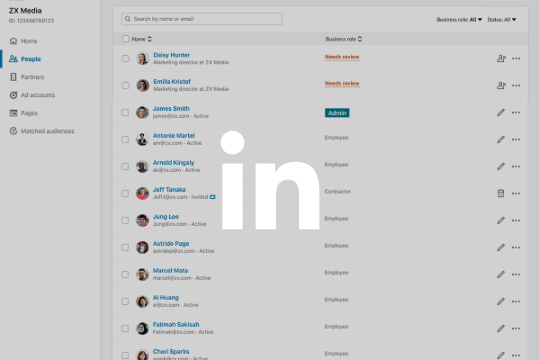Screen dimensions: 540x360
Task: Edit Antonie Martel with pencil icon
Action: (x=501, y=140)
